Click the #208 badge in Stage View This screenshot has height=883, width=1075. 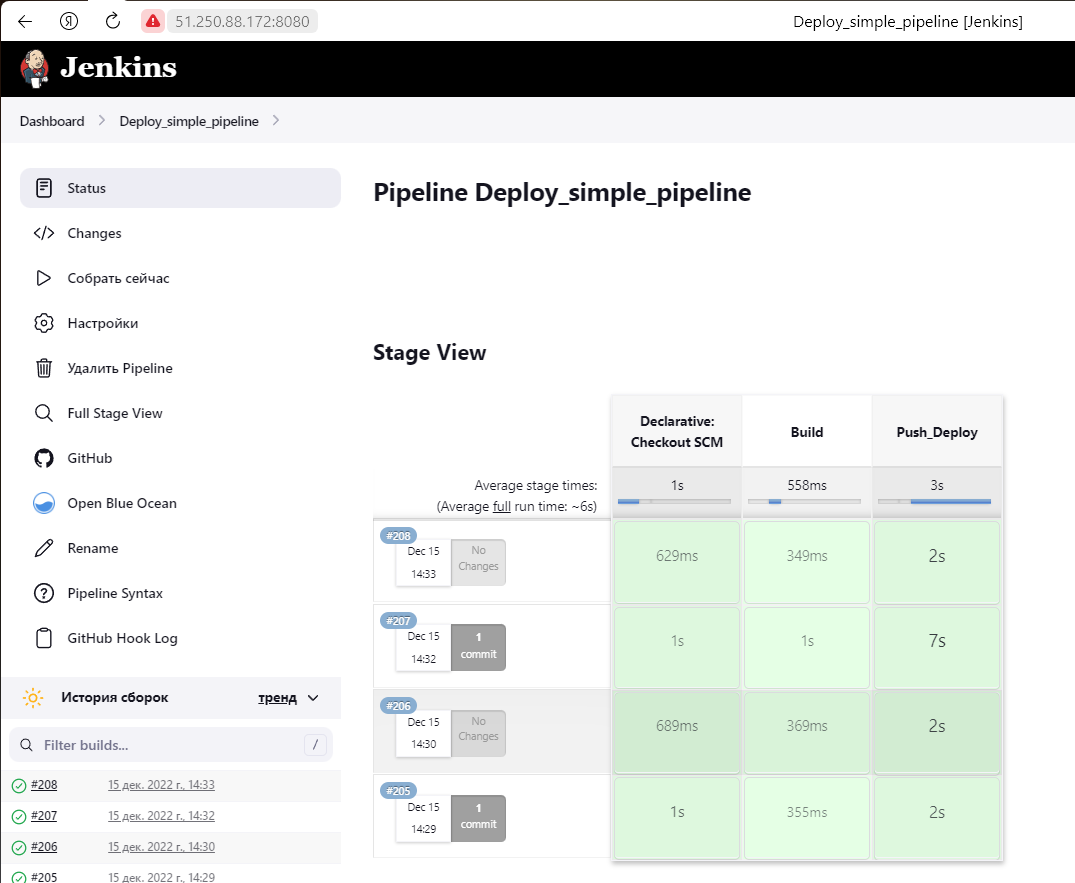pyautogui.click(x=398, y=536)
